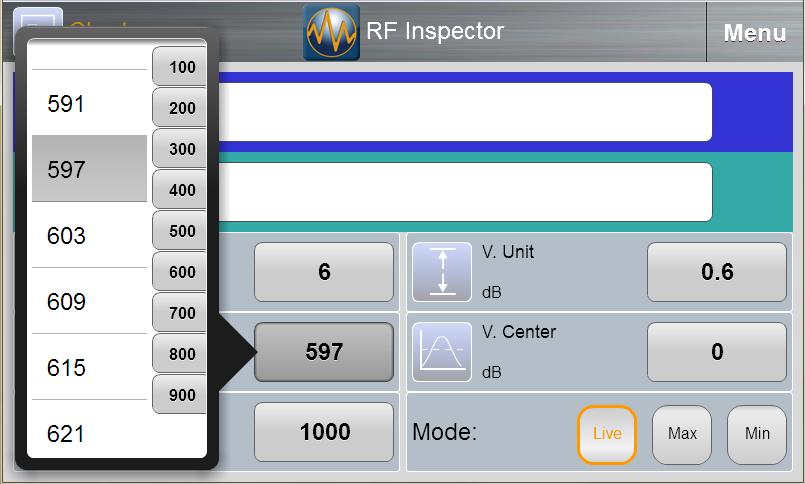Click the RF Inspector waveform logo icon
805x484 pixels.
pyautogui.click(x=332, y=32)
